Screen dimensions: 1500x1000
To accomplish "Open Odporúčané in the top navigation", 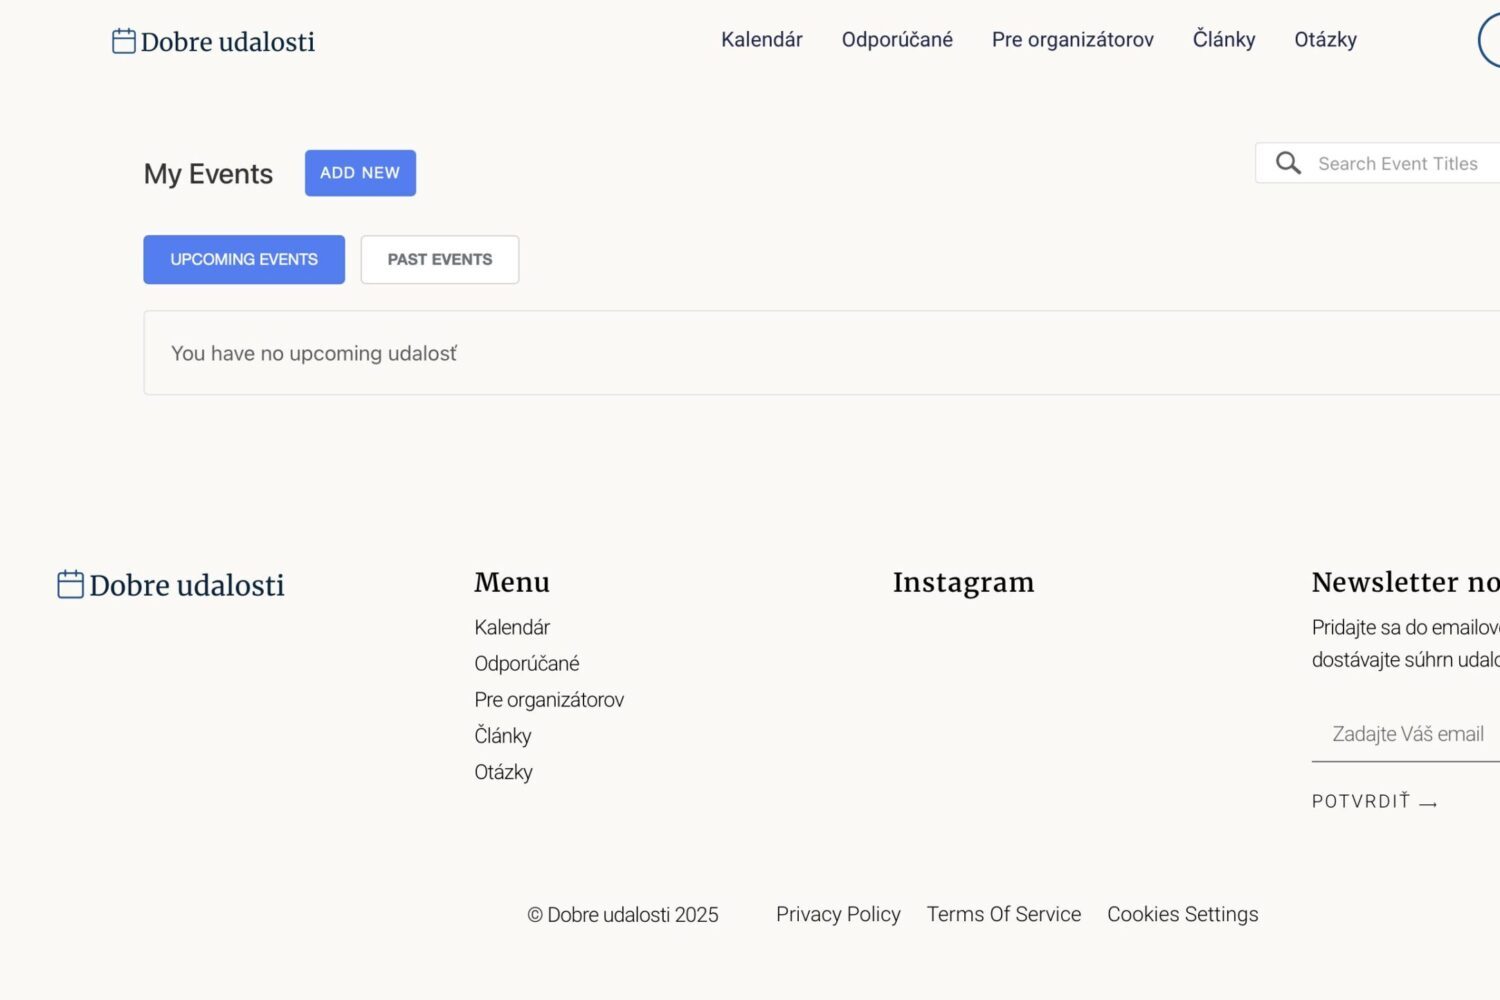I will (x=897, y=40).
